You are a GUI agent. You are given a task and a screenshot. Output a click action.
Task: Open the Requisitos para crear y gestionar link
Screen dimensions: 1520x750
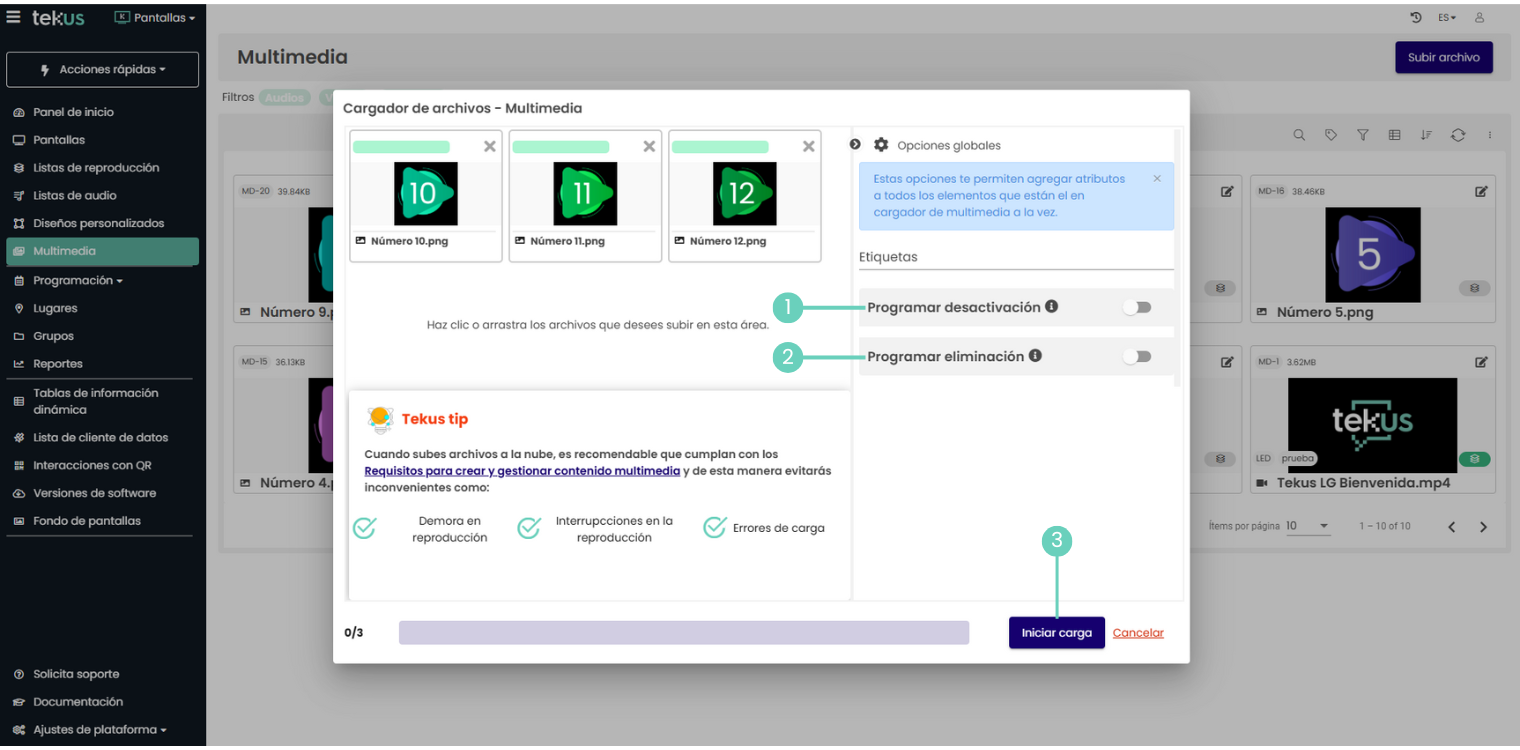pos(522,471)
